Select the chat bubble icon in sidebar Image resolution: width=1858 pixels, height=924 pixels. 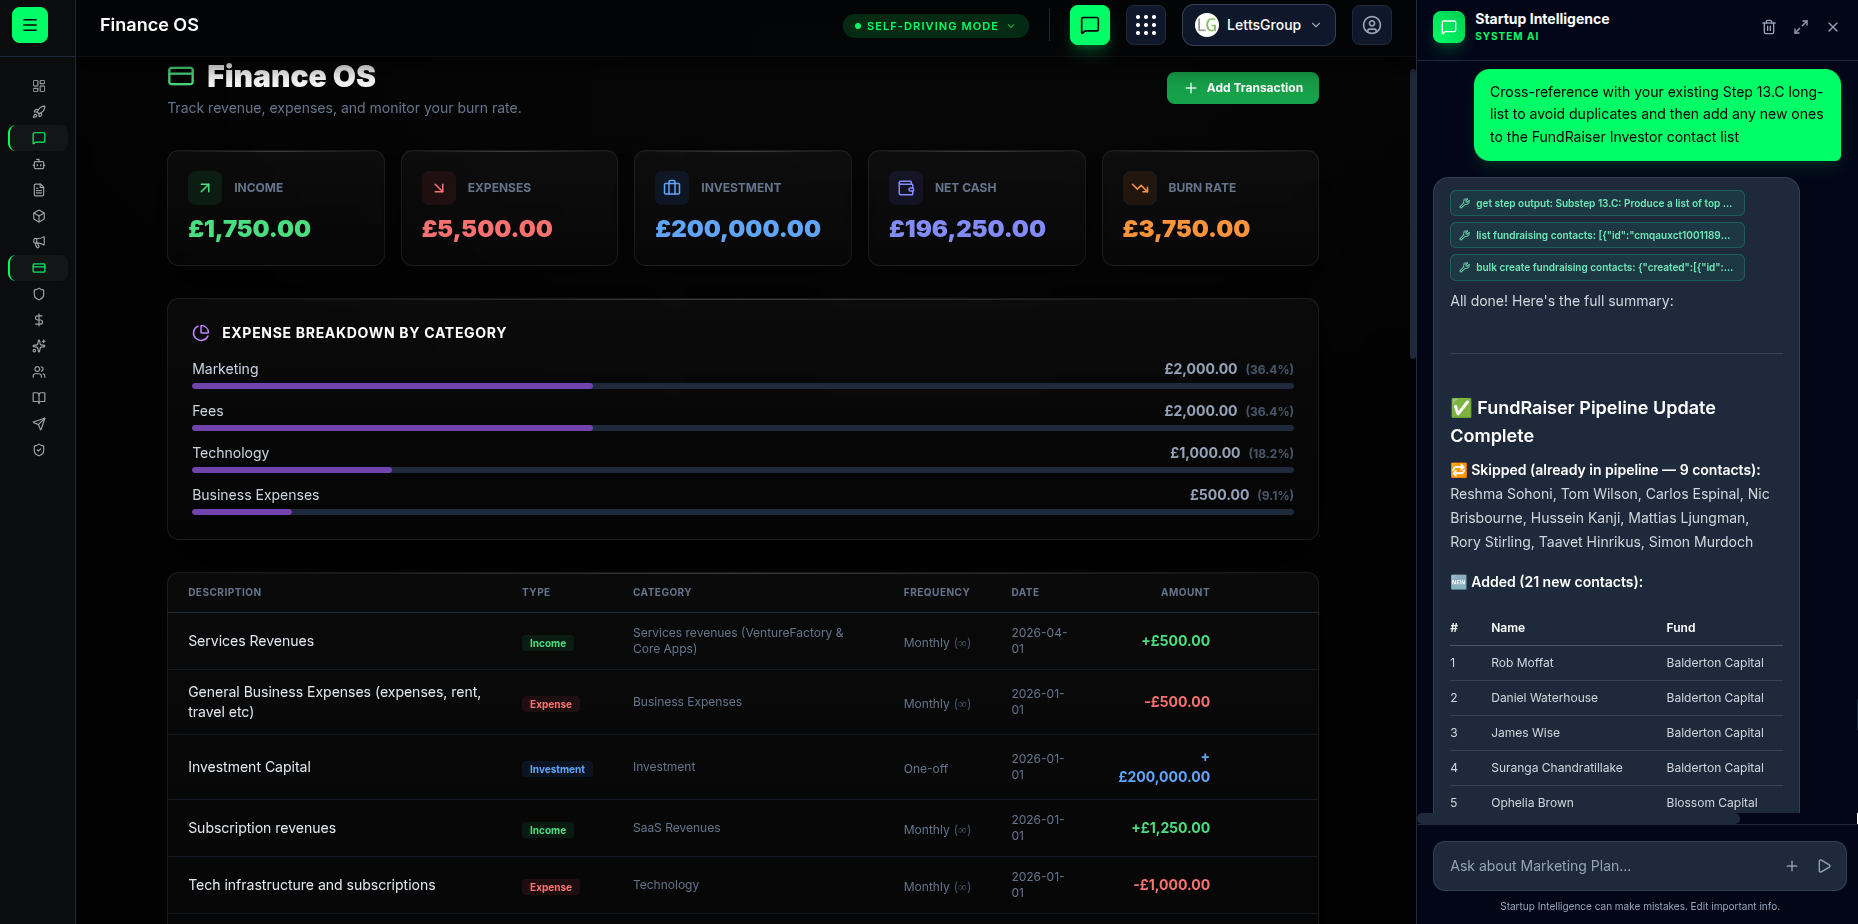click(x=39, y=138)
